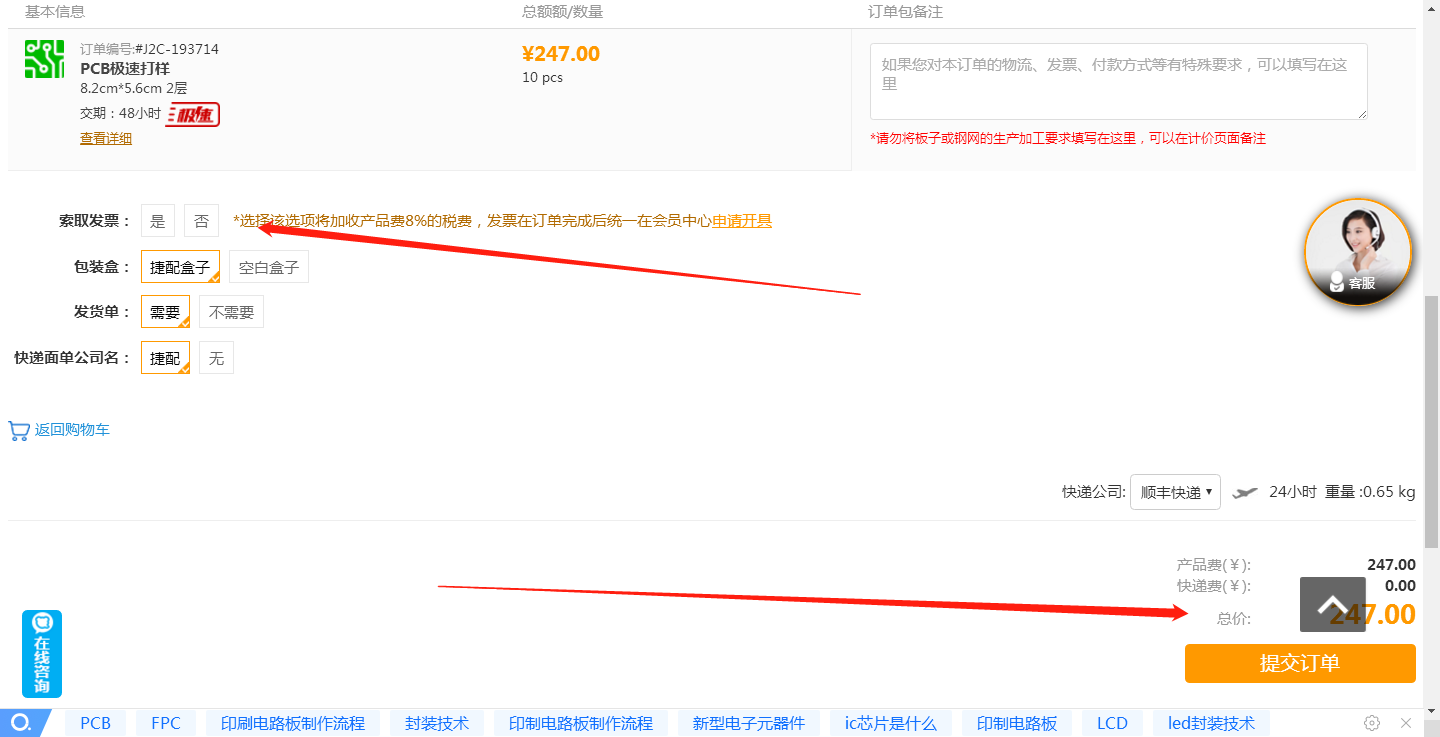Click the green PCB product icon
1440x737 pixels.
click(x=44, y=60)
